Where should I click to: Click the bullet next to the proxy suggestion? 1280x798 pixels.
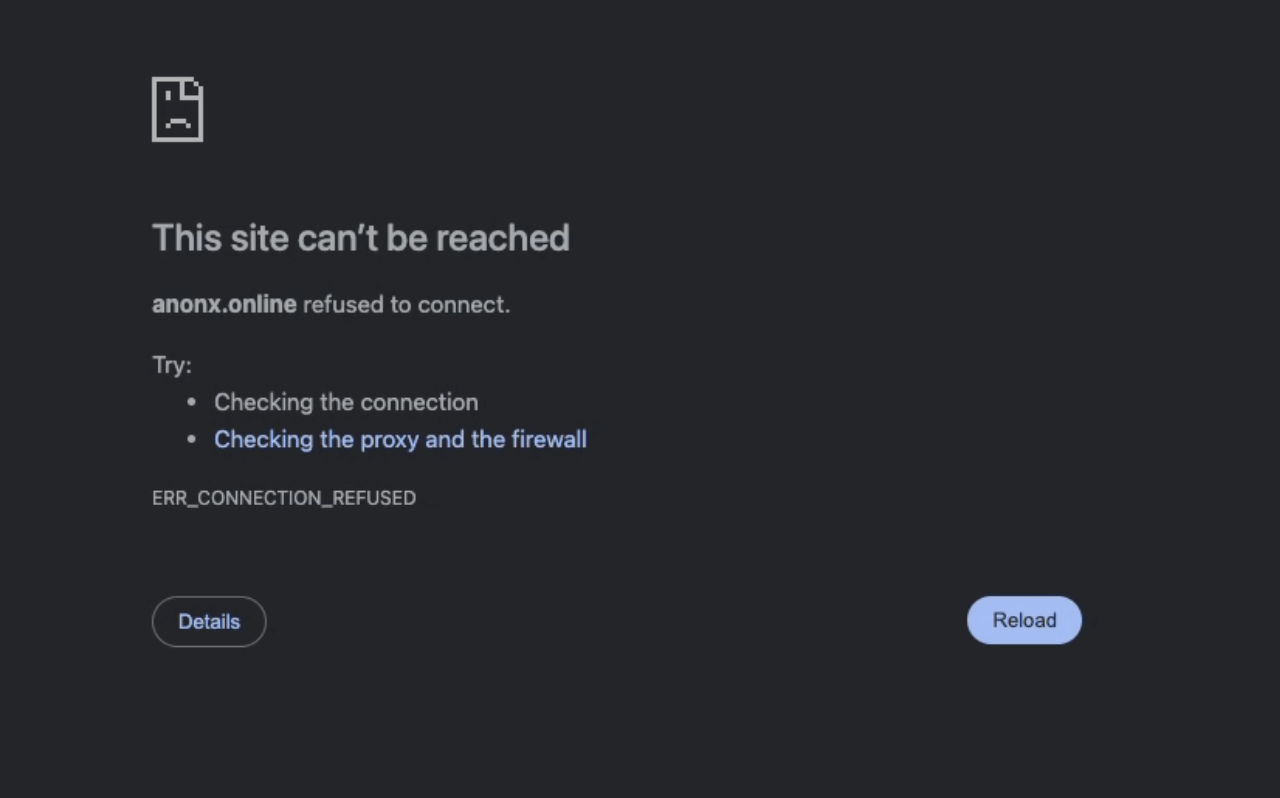[x=192, y=439]
